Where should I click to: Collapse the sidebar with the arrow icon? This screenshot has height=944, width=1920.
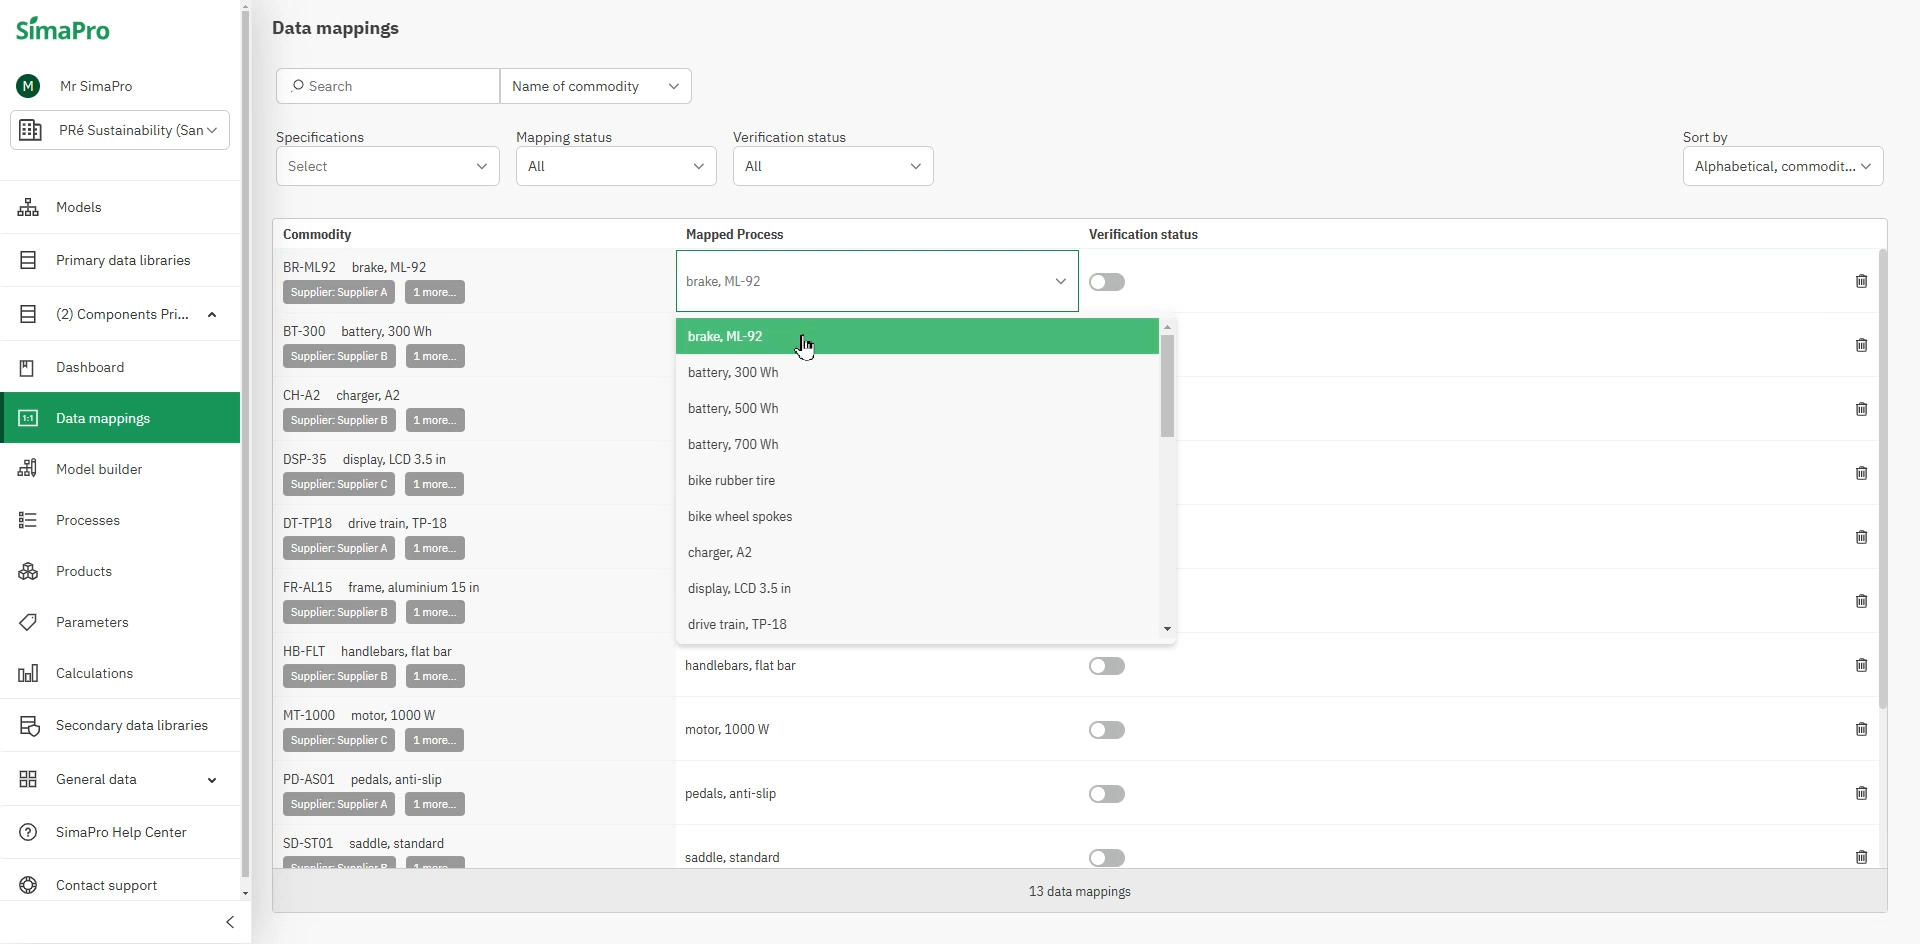(x=230, y=922)
